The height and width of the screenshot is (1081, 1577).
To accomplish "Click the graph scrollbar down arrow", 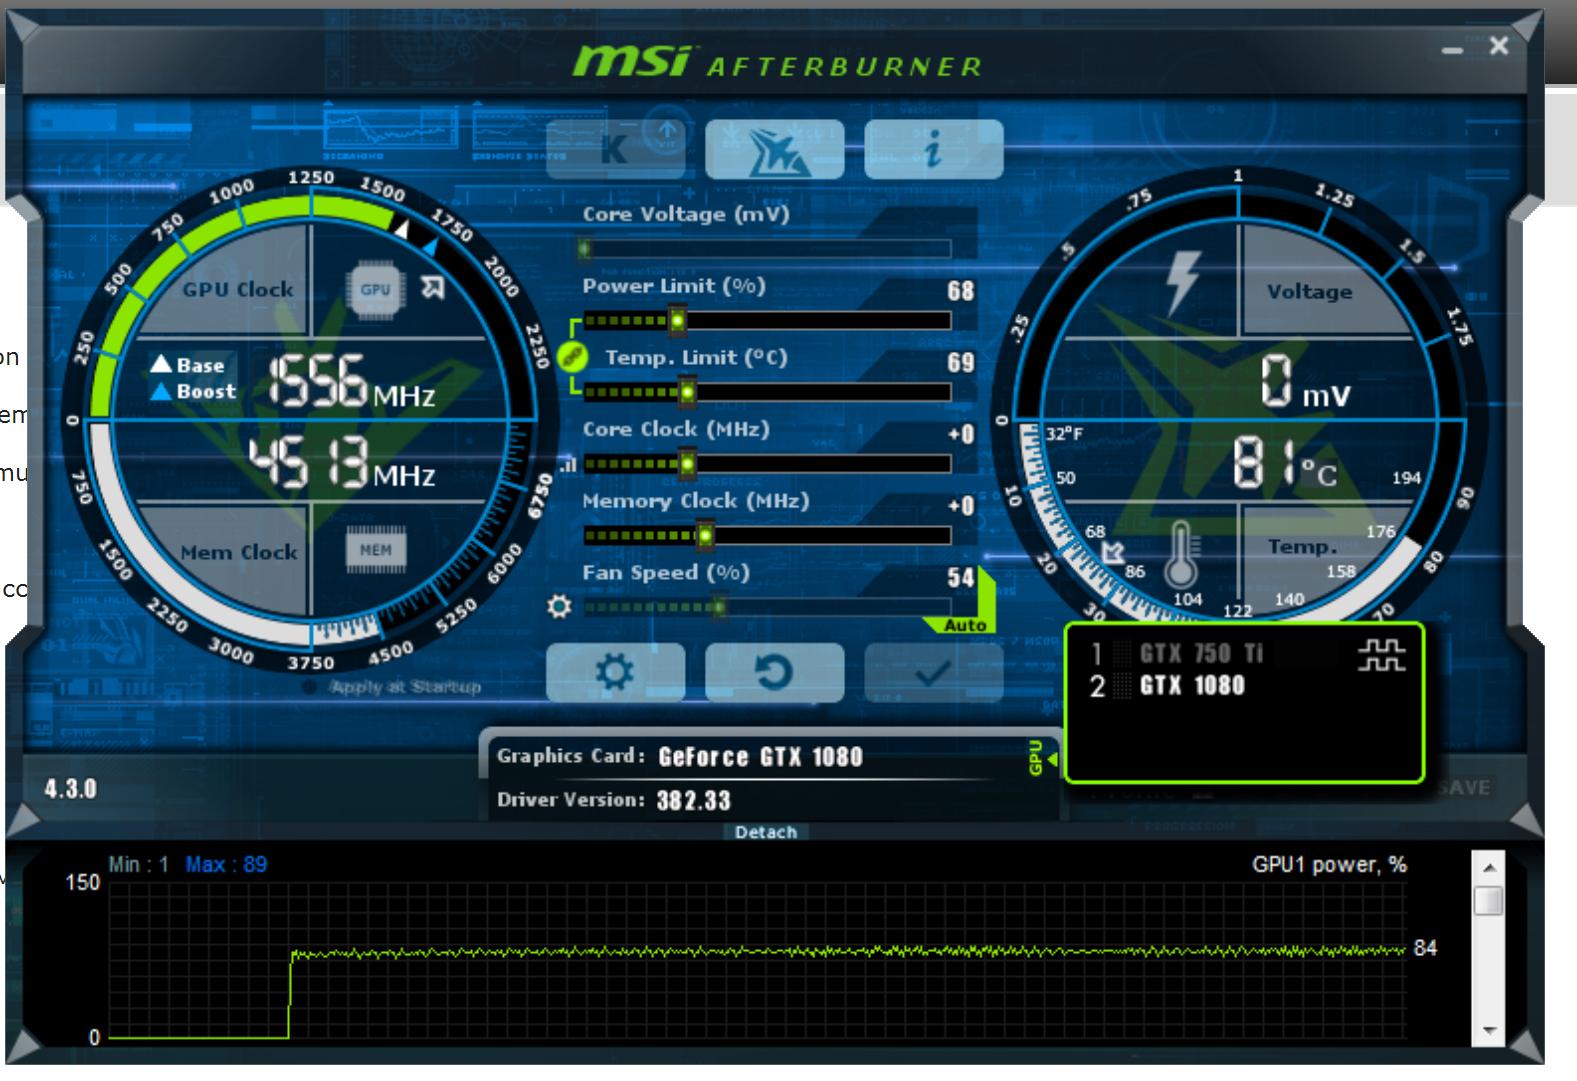I will point(1489,1031).
